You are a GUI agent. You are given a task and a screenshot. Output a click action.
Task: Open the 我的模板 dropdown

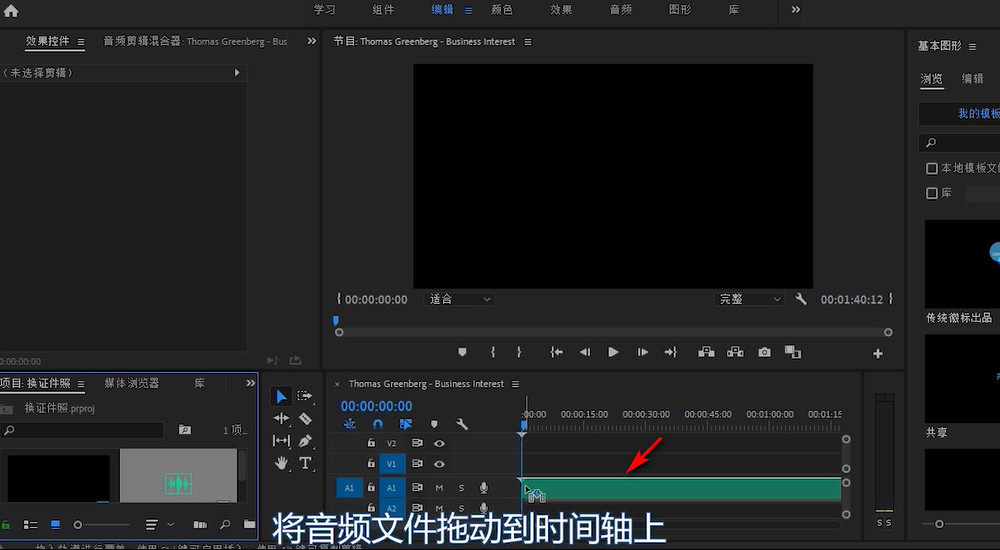tap(959, 114)
